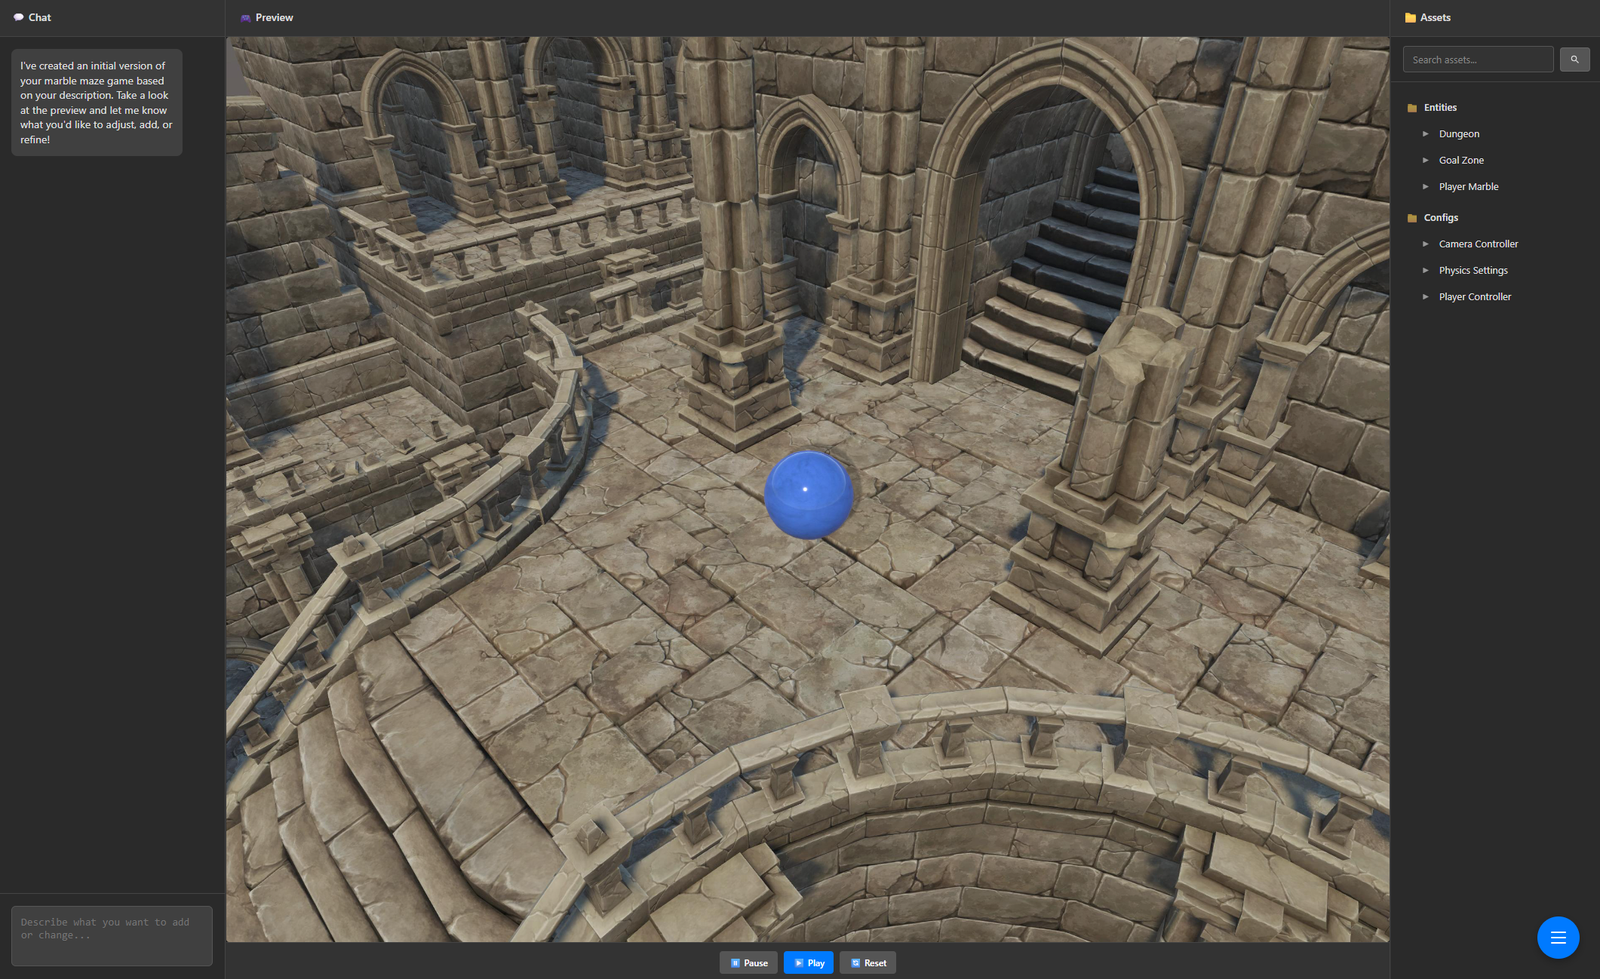1600x979 pixels.
Task: Click the Configs folder label
Action: tap(1441, 218)
